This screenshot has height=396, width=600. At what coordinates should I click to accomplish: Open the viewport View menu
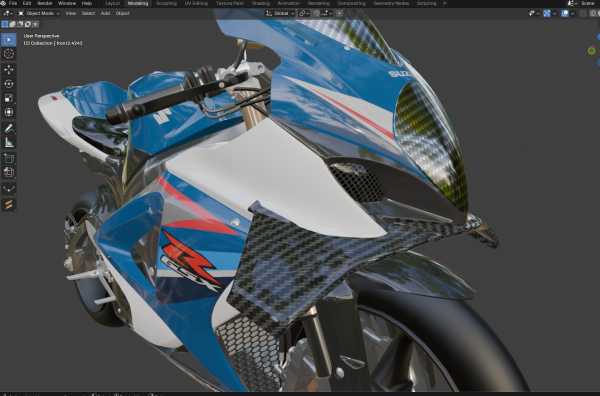71,13
